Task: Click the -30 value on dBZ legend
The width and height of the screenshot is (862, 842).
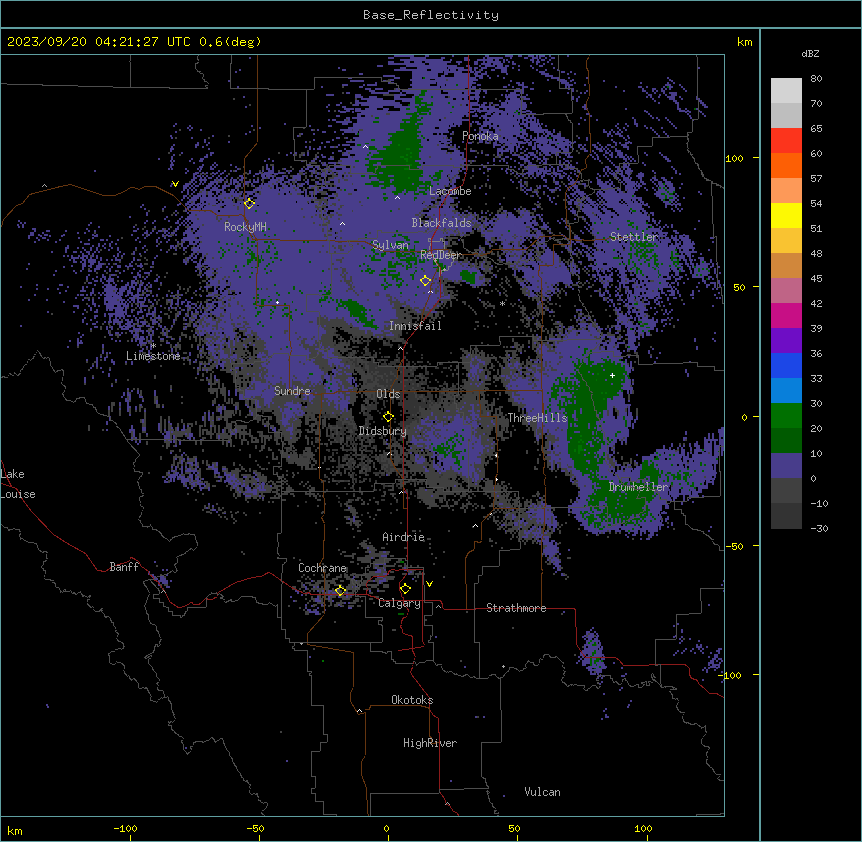Action: point(819,529)
